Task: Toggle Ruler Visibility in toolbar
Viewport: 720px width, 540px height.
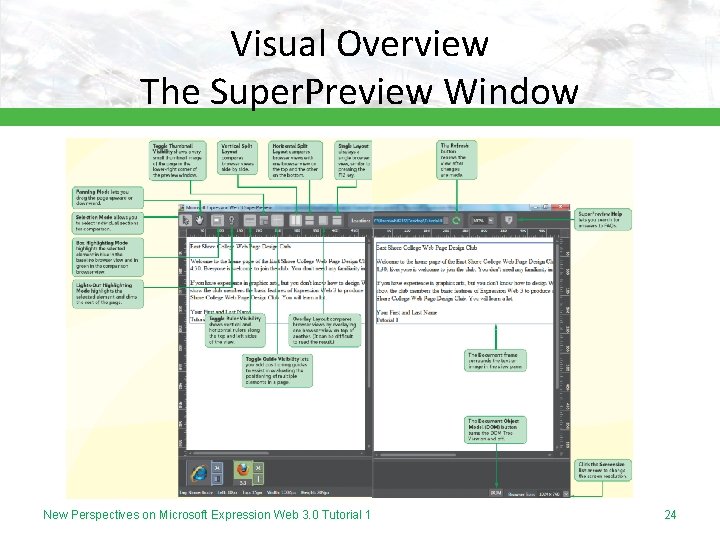Action: pyautogui.click(x=250, y=220)
